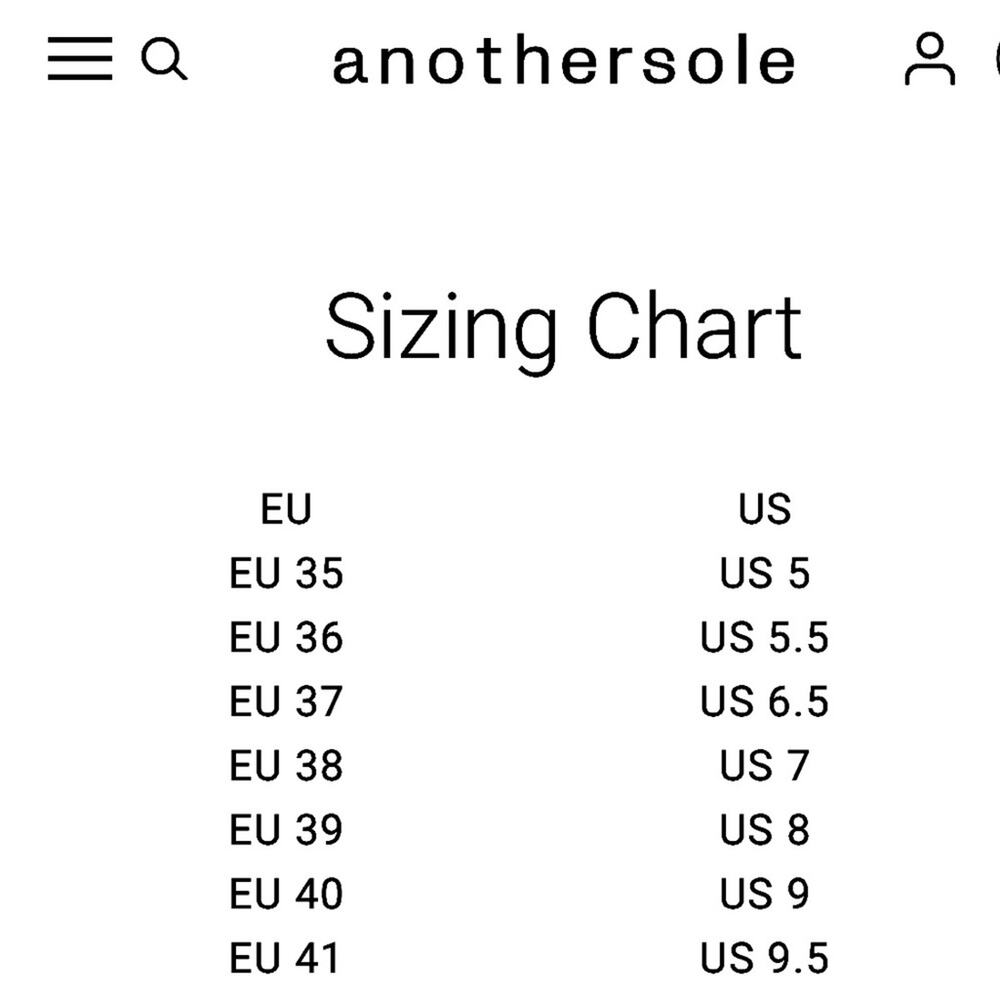Select the EU 40 size cell
1000x1000 pixels.
click(x=286, y=893)
